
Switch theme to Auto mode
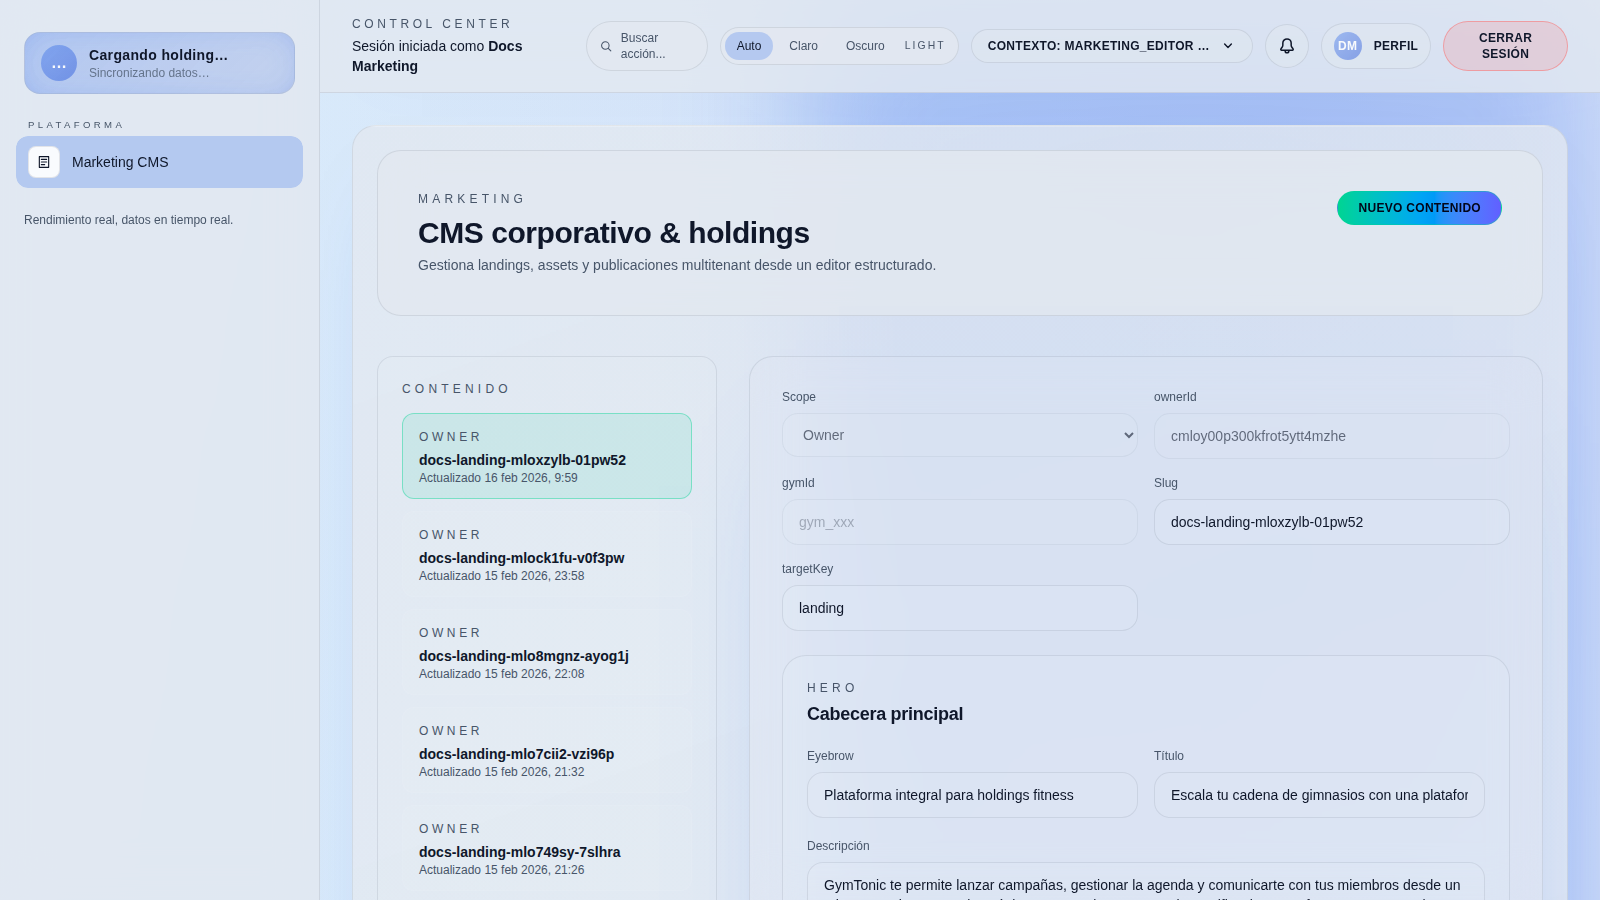(x=748, y=46)
